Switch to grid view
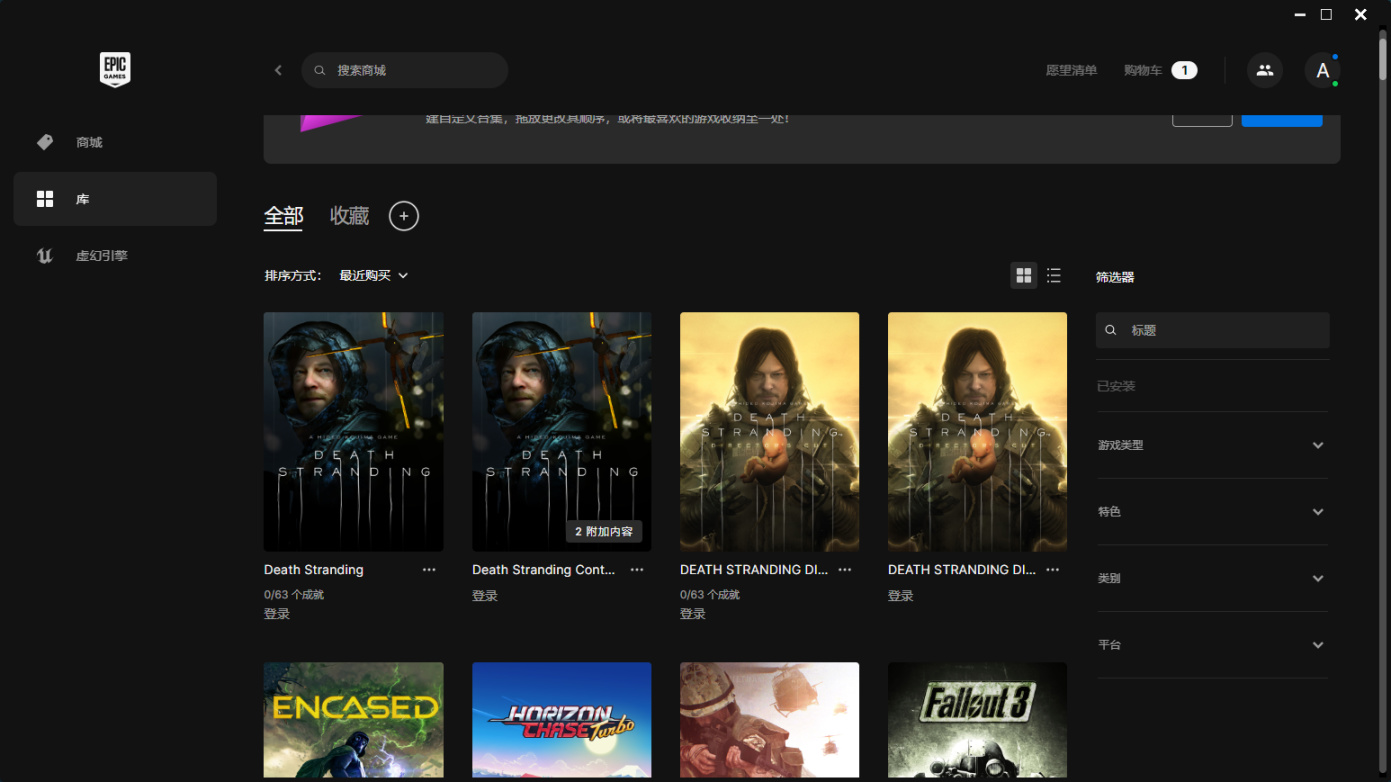The width and height of the screenshot is (1391, 782). (x=1023, y=276)
